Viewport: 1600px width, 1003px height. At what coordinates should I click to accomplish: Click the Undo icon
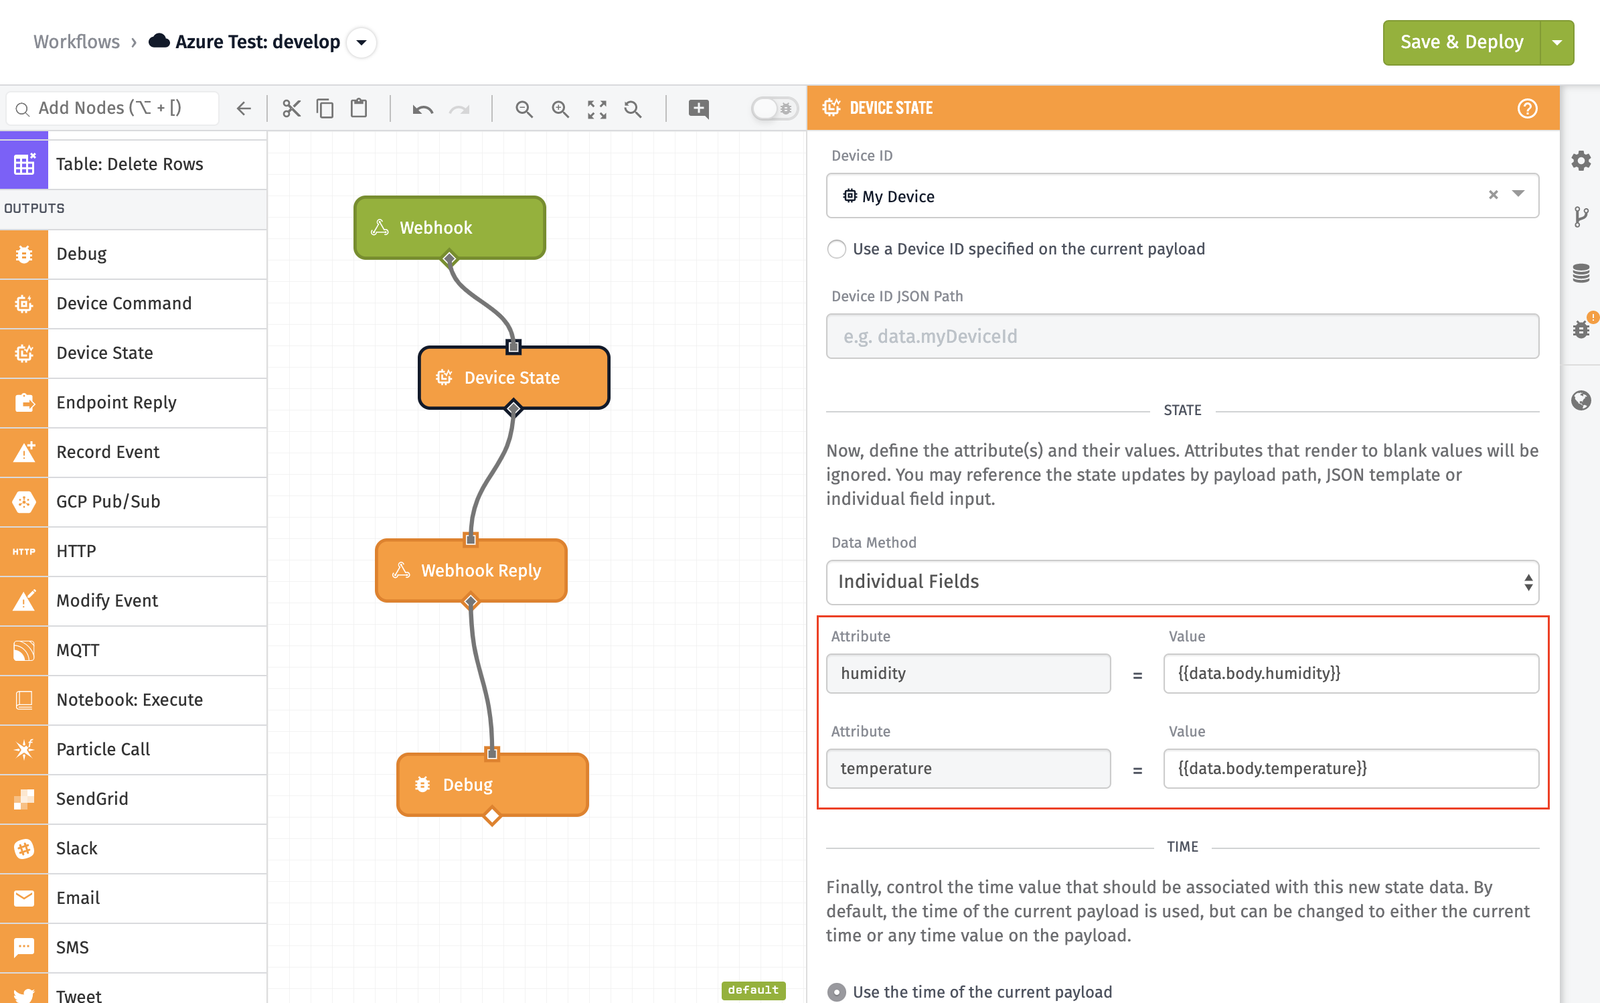coord(421,108)
